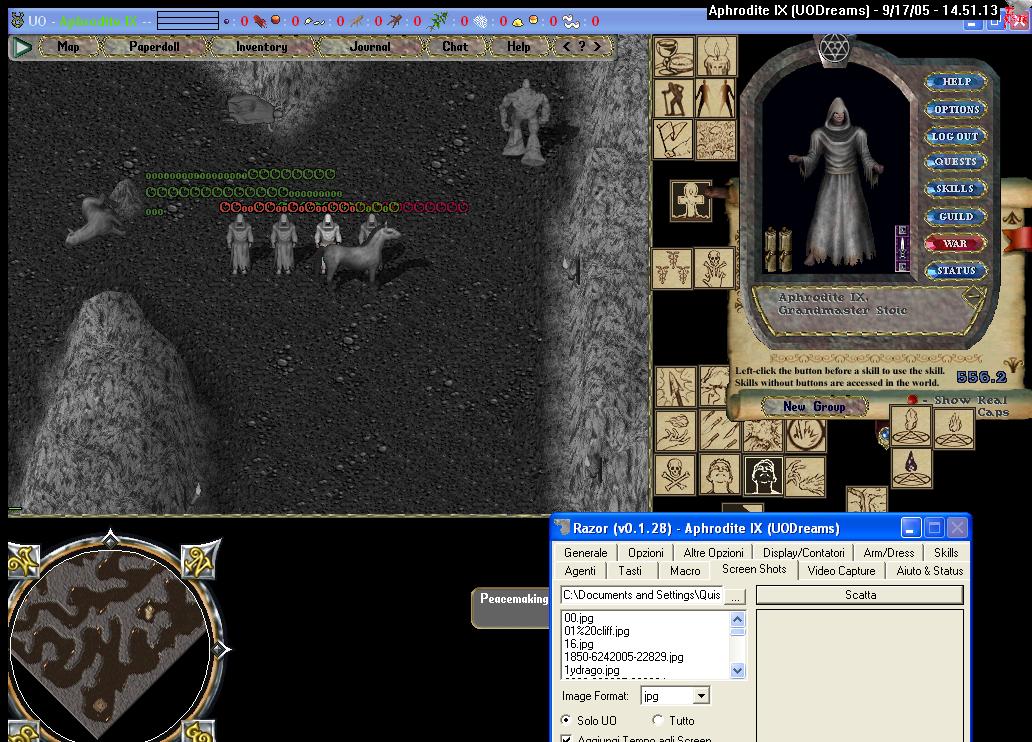
Task: Click the skull and crossbones spell icon
Action: (676, 475)
